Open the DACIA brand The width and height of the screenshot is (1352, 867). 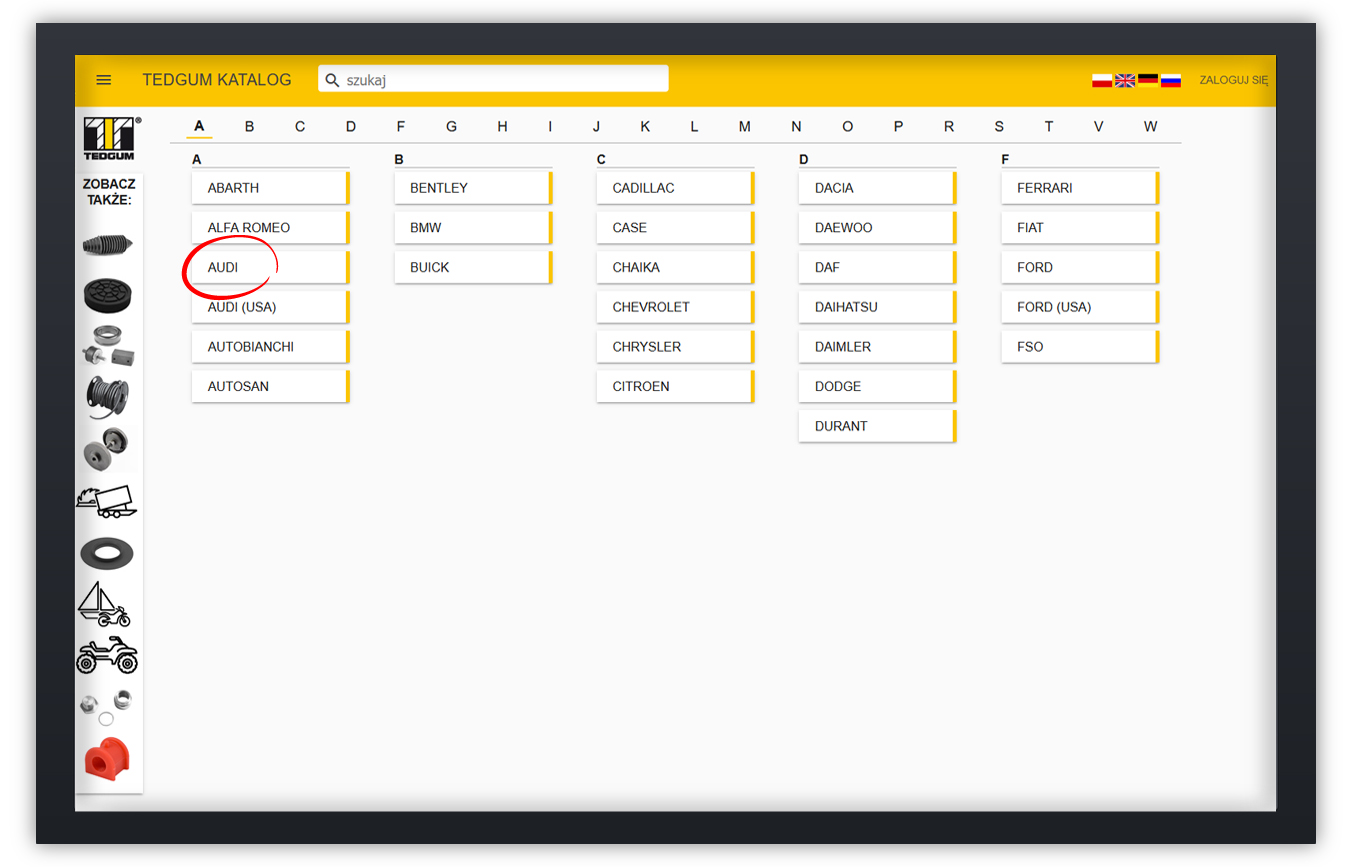pyautogui.click(x=878, y=188)
